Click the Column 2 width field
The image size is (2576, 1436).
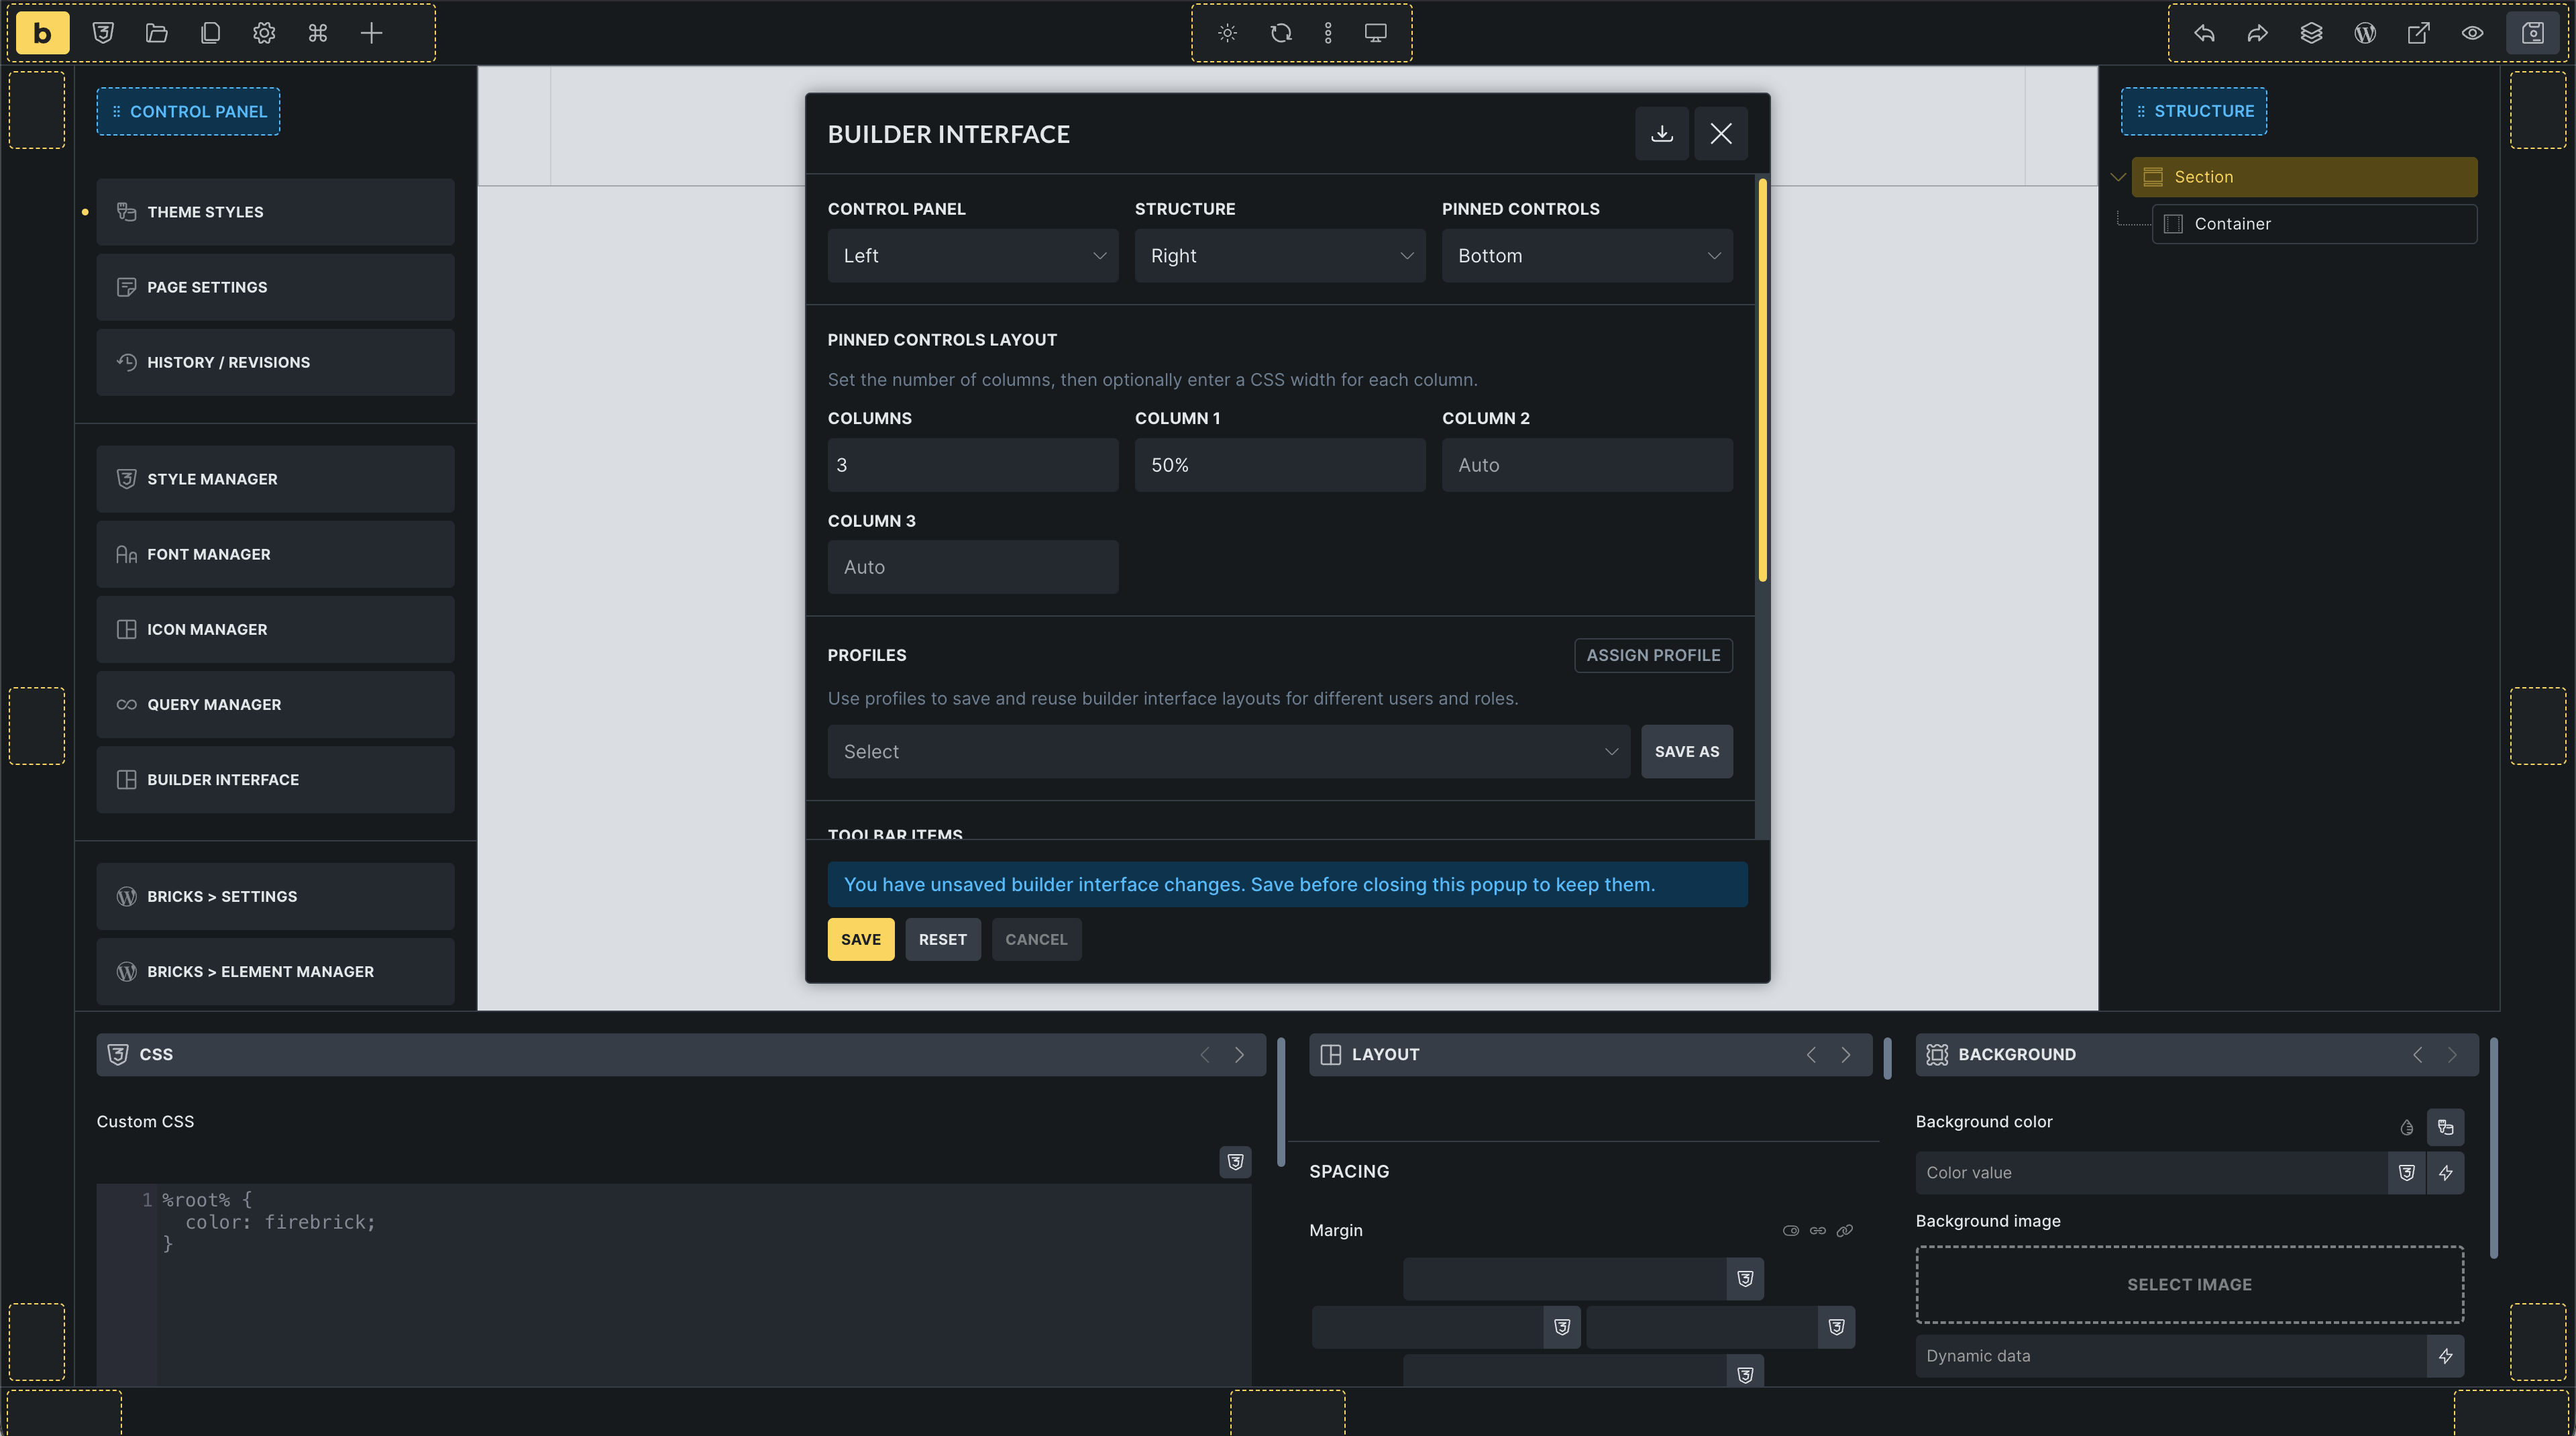click(x=1587, y=465)
